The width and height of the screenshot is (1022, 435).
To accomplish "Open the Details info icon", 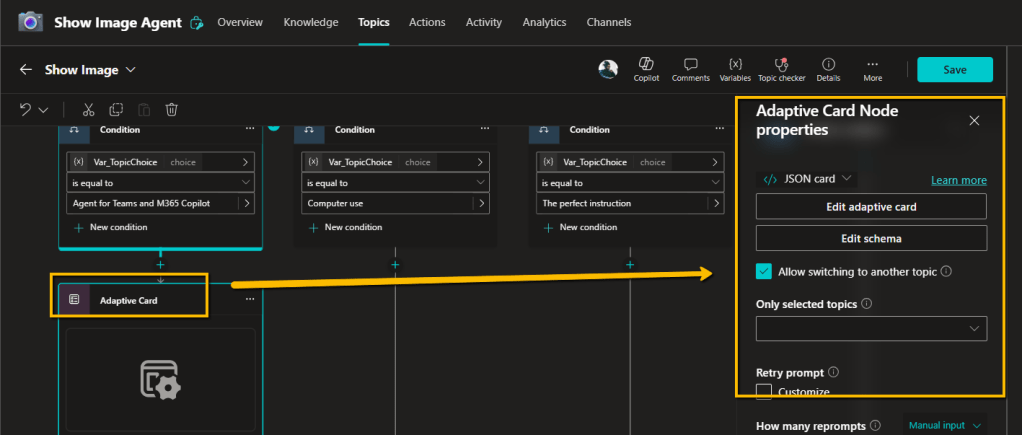I will point(828,64).
